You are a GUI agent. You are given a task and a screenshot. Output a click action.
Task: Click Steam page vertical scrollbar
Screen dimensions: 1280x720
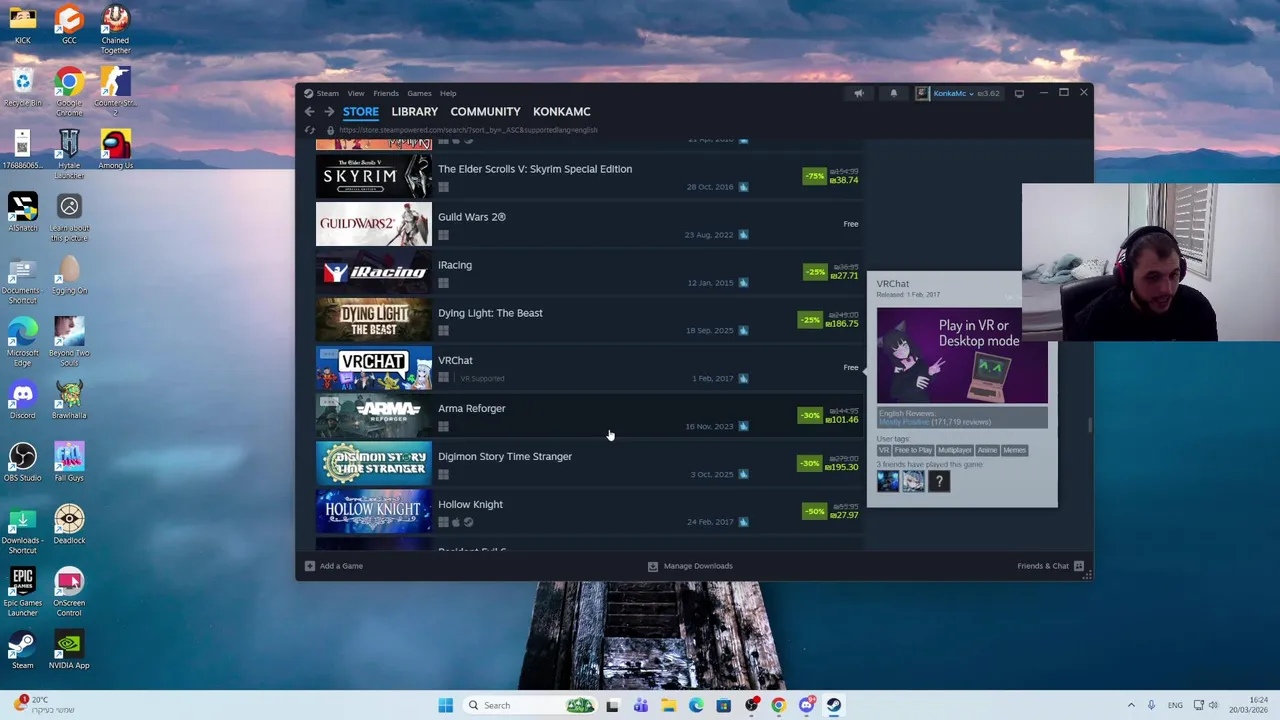pyautogui.click(x=1089, y=425)
